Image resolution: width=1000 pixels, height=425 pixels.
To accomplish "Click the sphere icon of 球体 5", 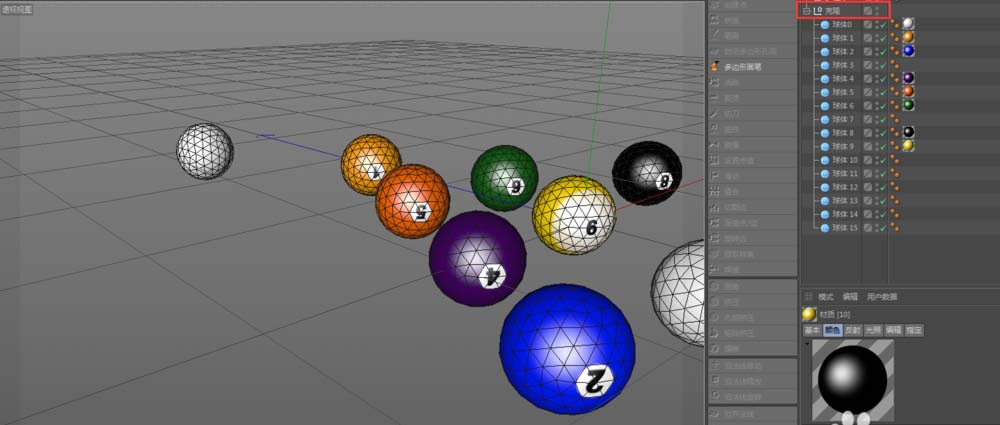I will [825, 92].
